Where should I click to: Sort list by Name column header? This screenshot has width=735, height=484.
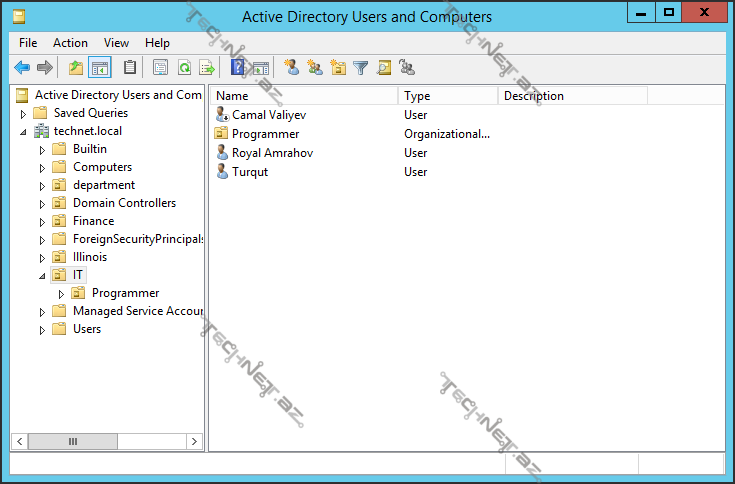click(x=304, y=96)
